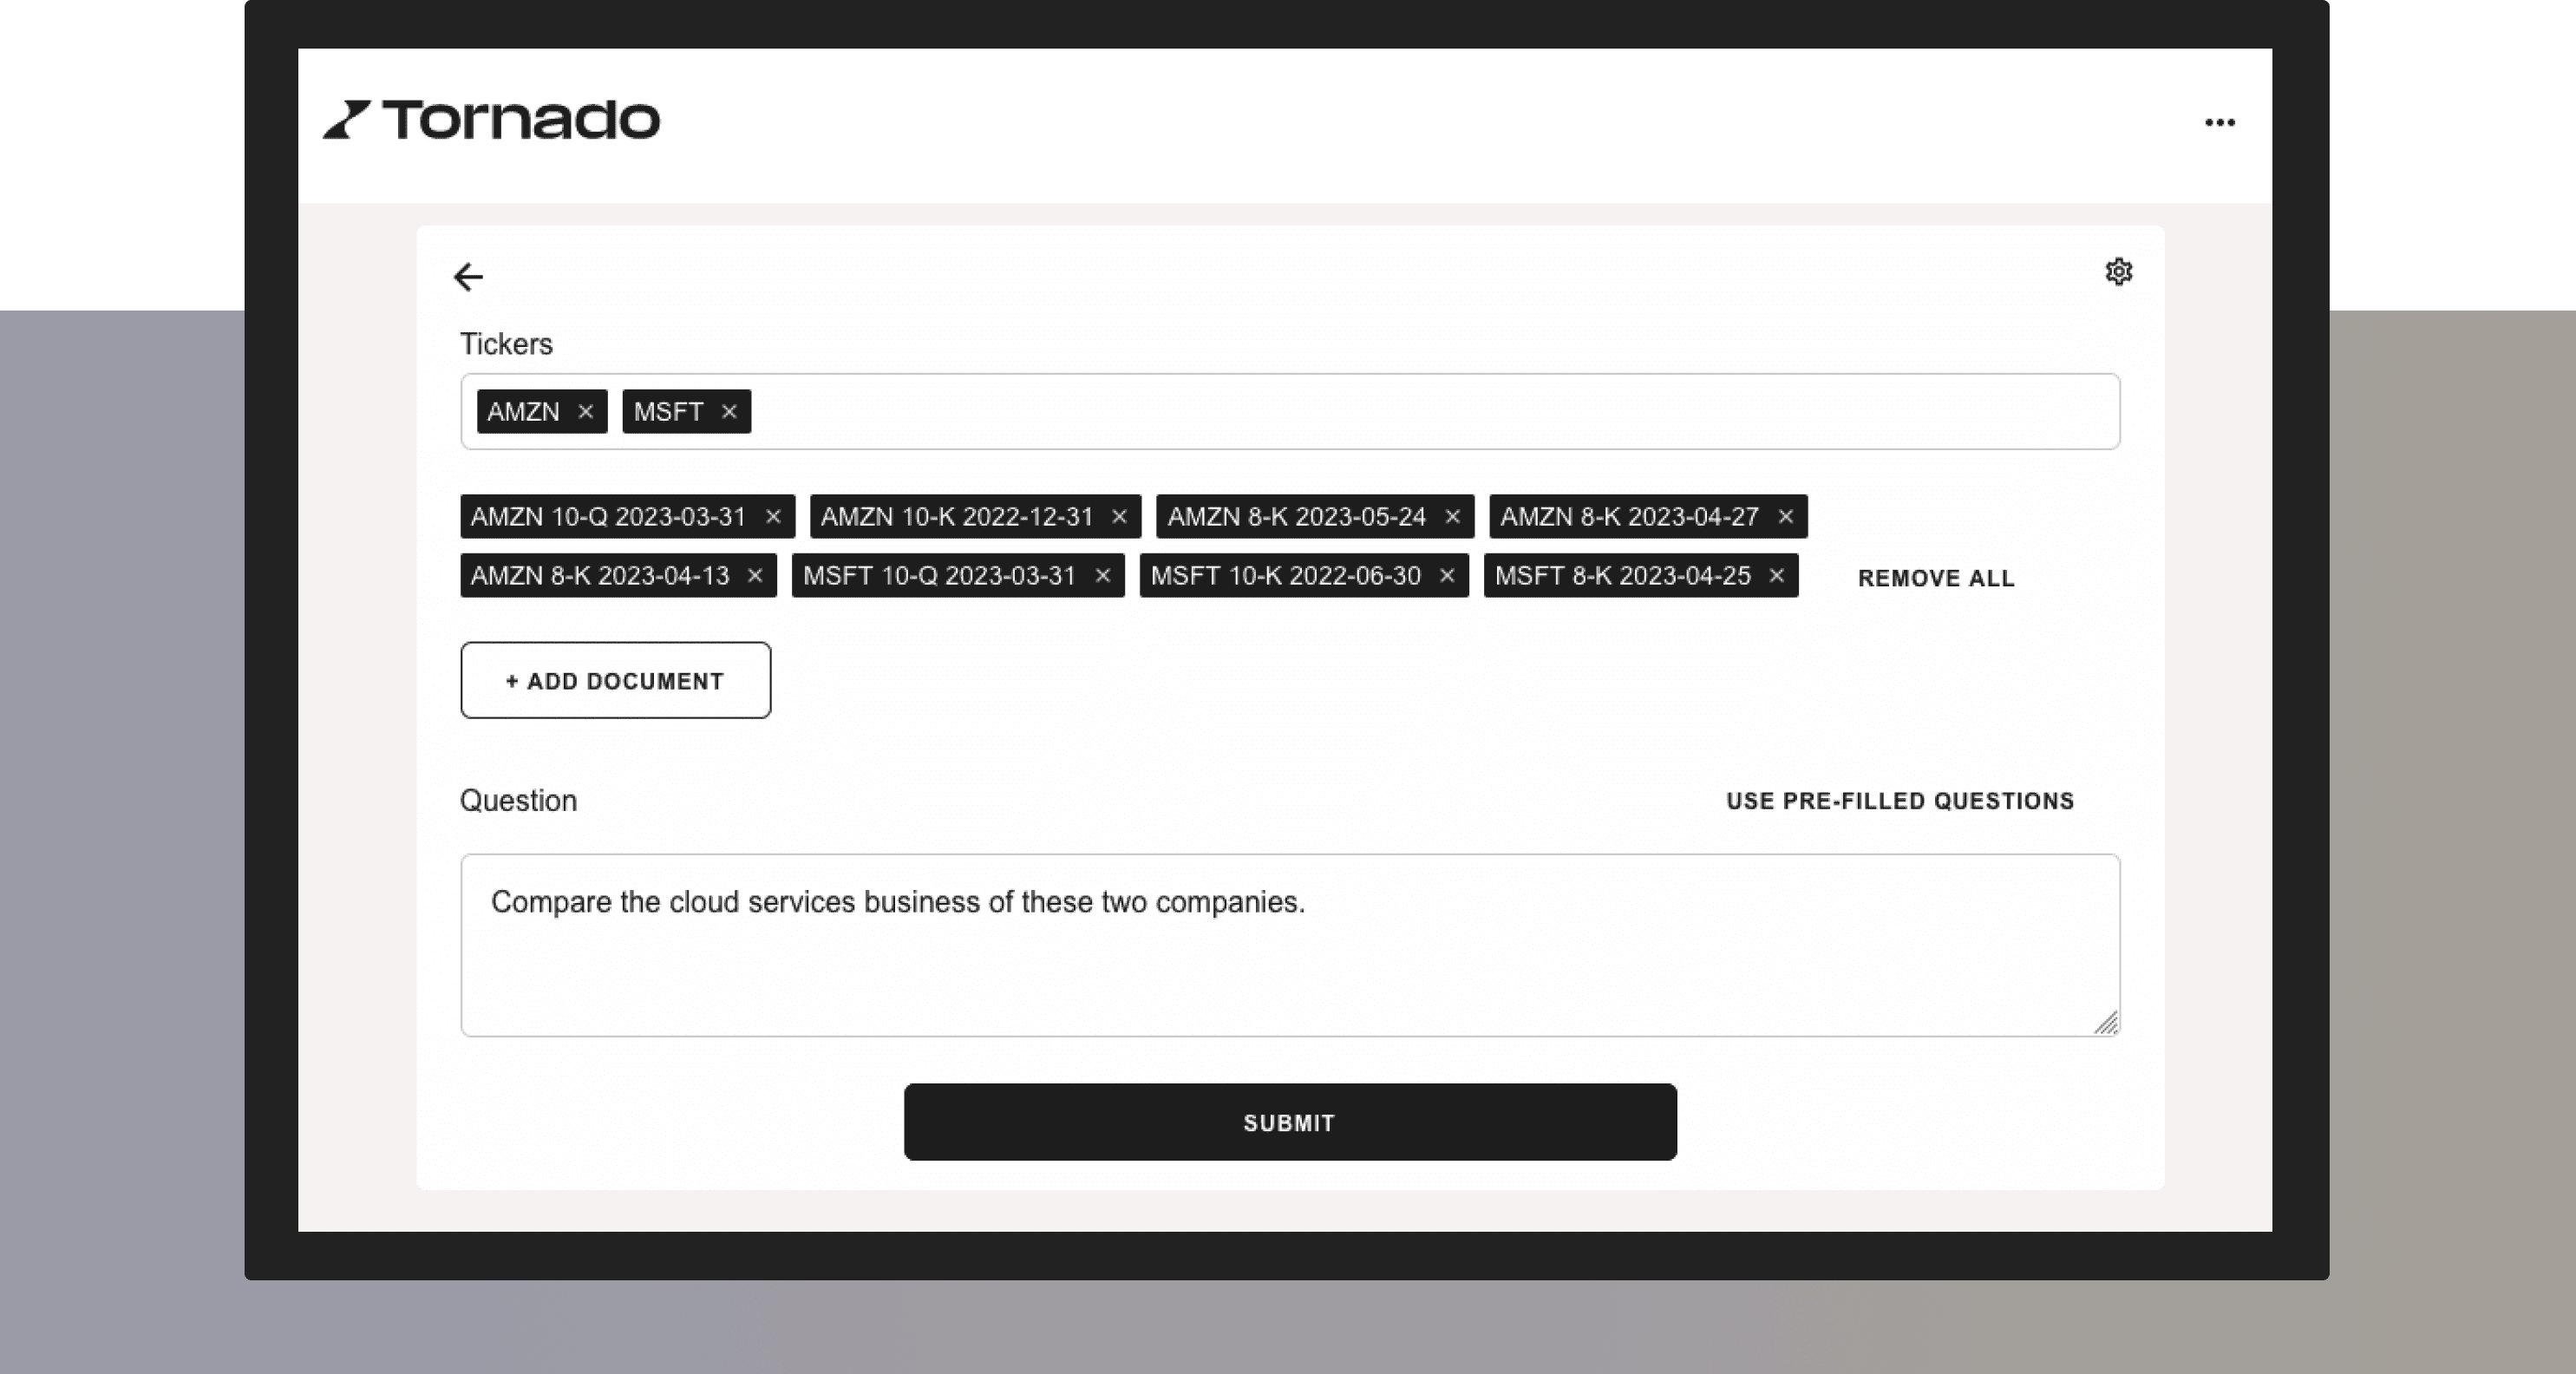Use pre-filled questions link

coord(1900,801)
